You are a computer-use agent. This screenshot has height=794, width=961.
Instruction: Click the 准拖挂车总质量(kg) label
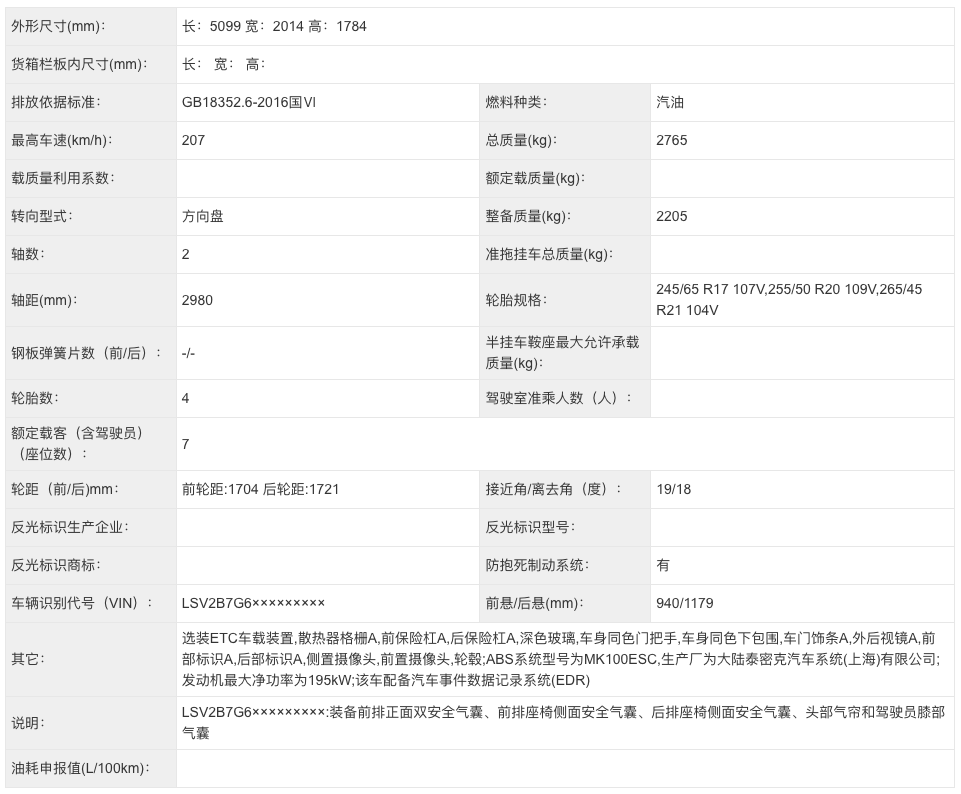[549, 254]
